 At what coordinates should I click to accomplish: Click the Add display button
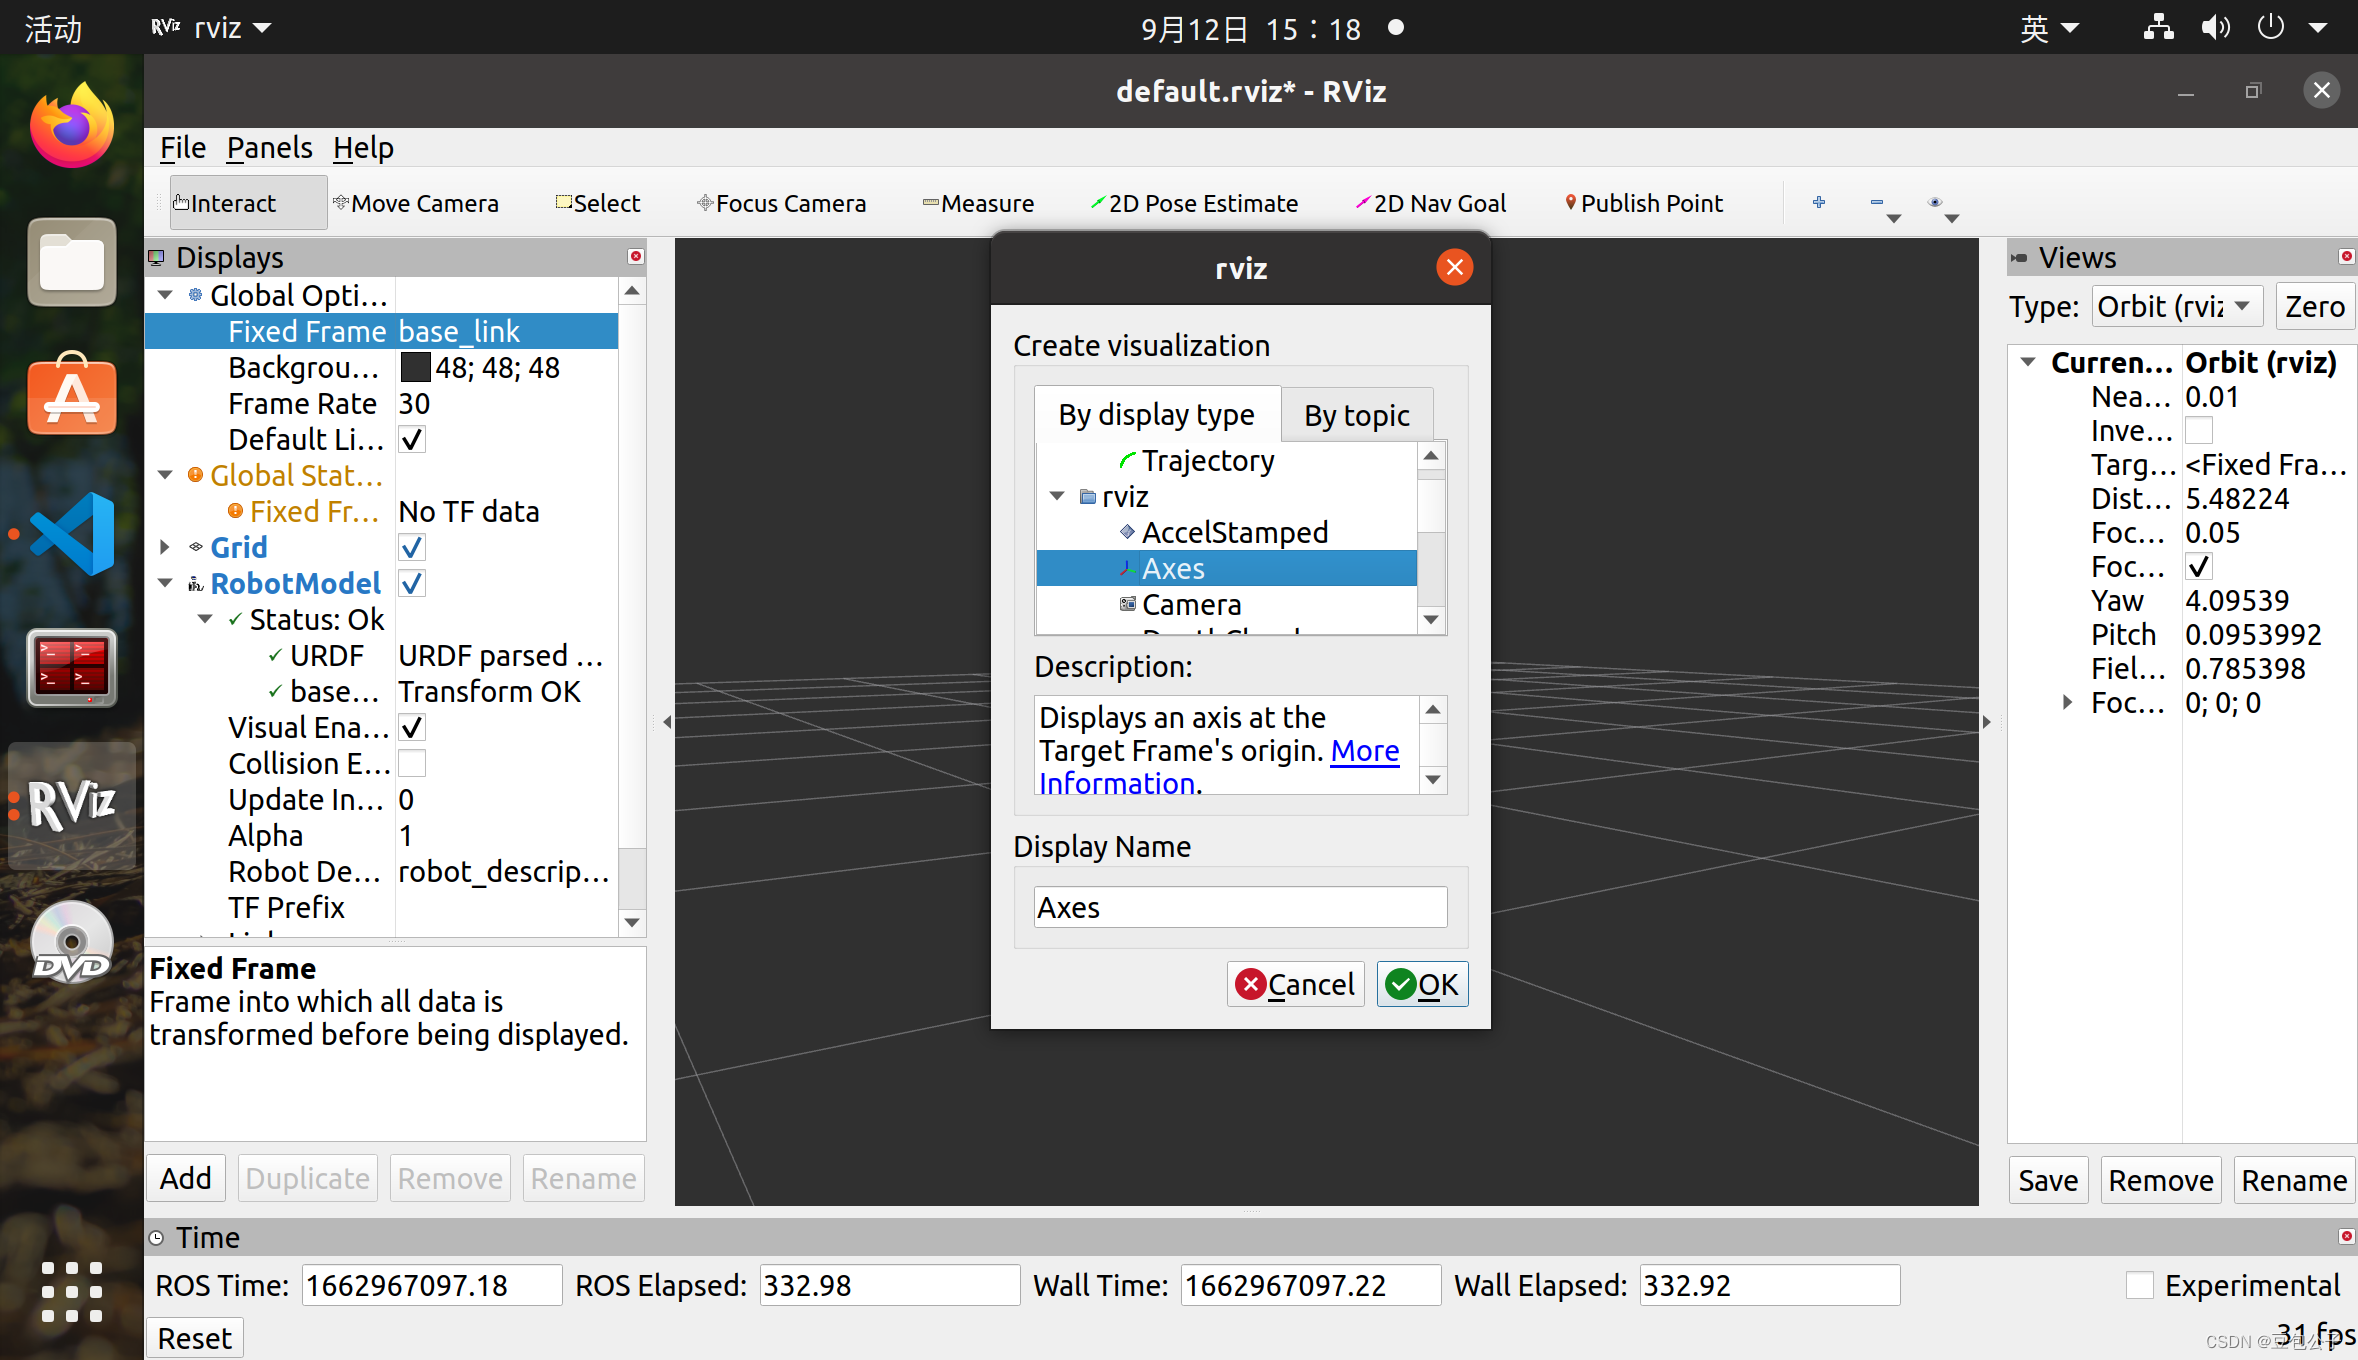[x=186, y=1178]
